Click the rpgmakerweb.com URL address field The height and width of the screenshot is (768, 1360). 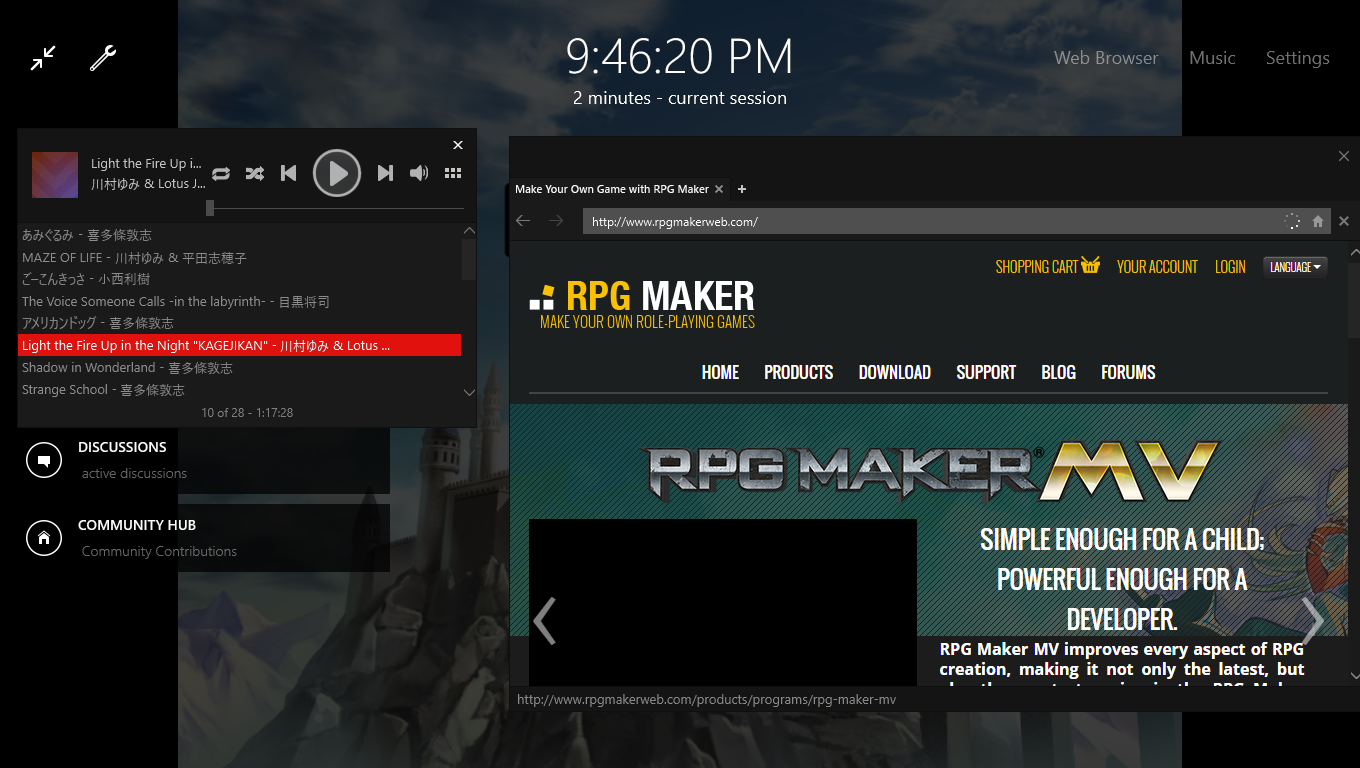coord(932,221)
